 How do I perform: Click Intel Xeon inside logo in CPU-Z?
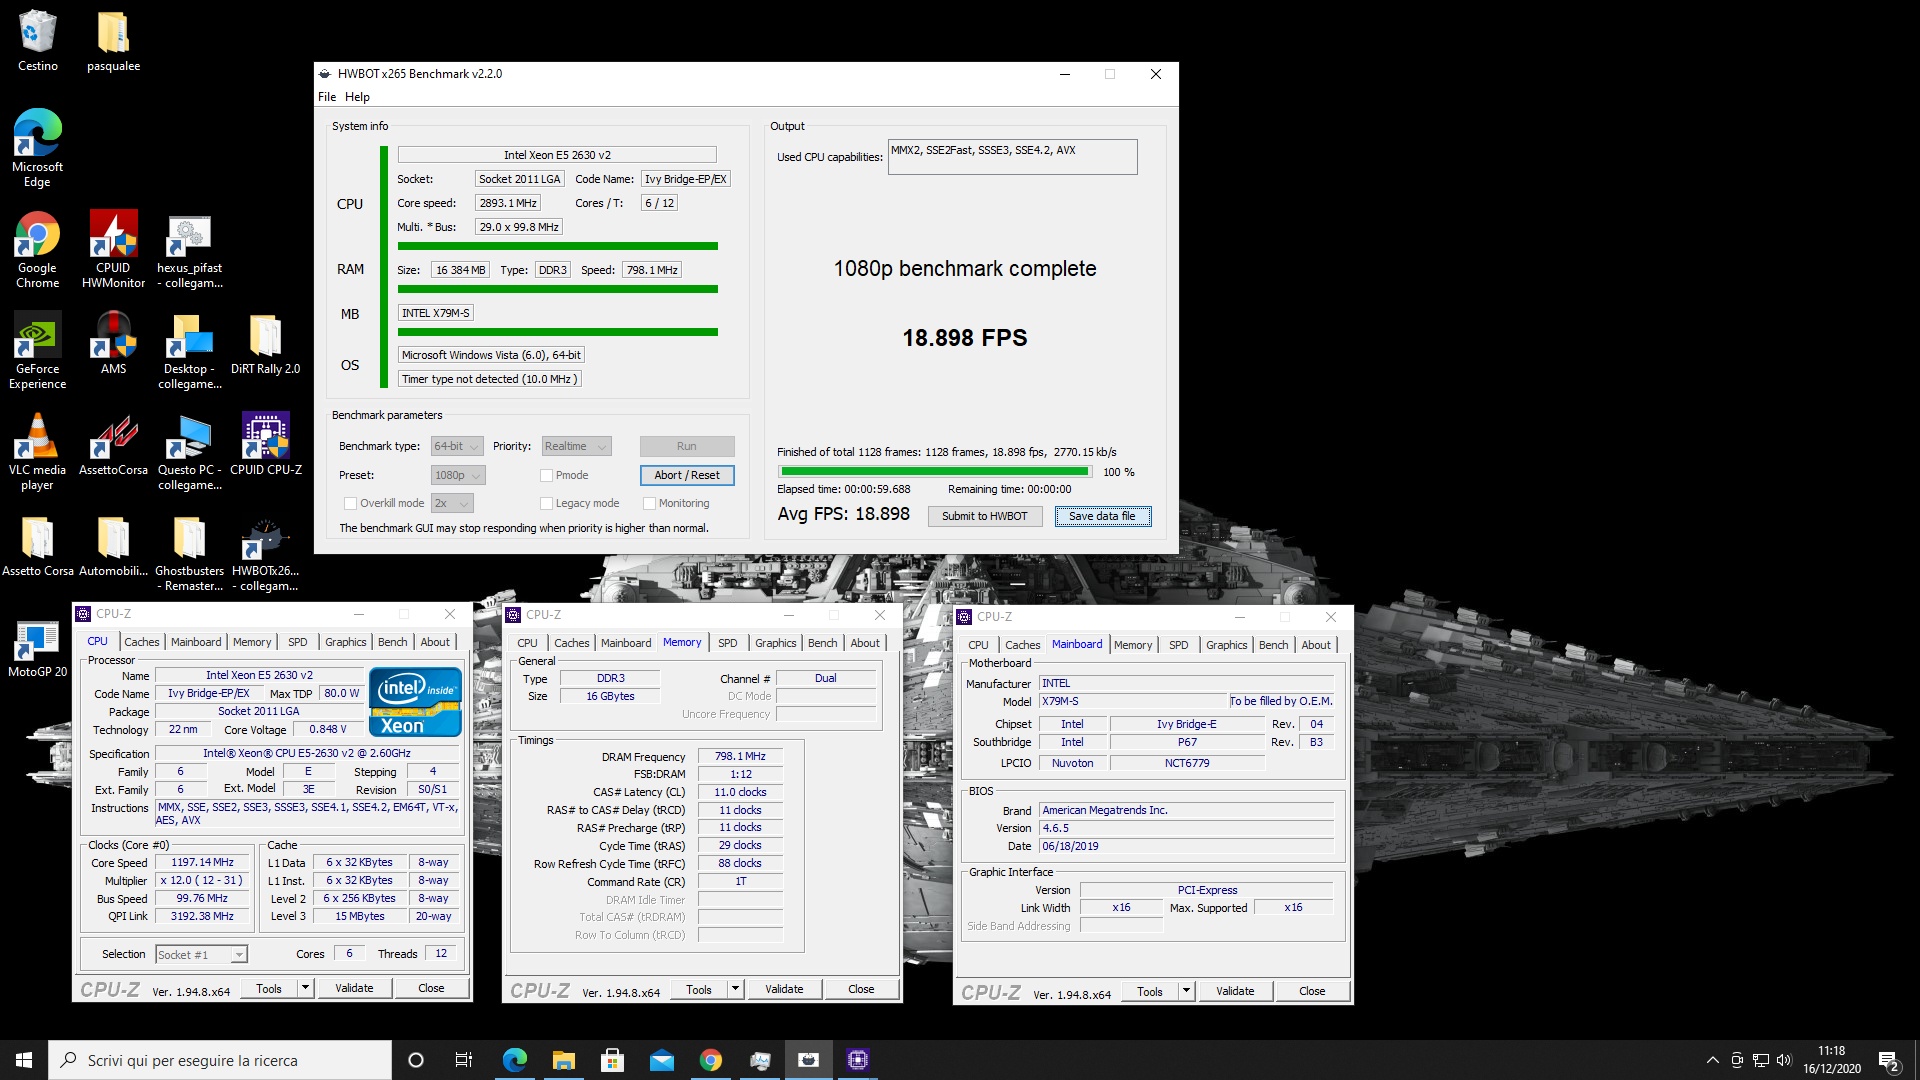[415, 702]
